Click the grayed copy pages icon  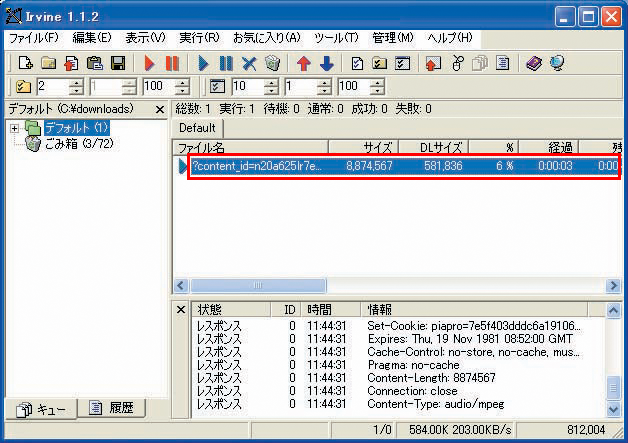coord(479,63)
